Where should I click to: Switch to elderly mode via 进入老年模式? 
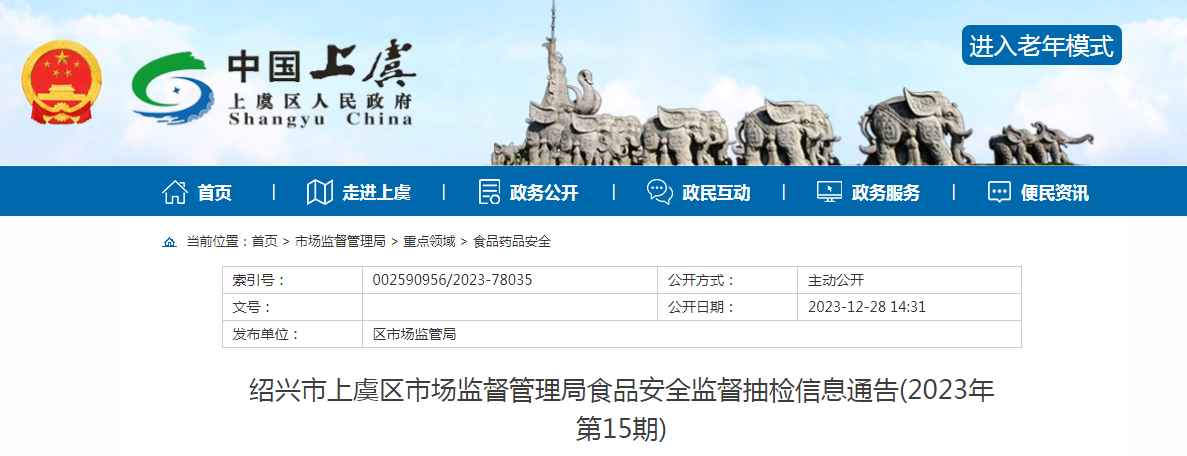[1042, 45]
